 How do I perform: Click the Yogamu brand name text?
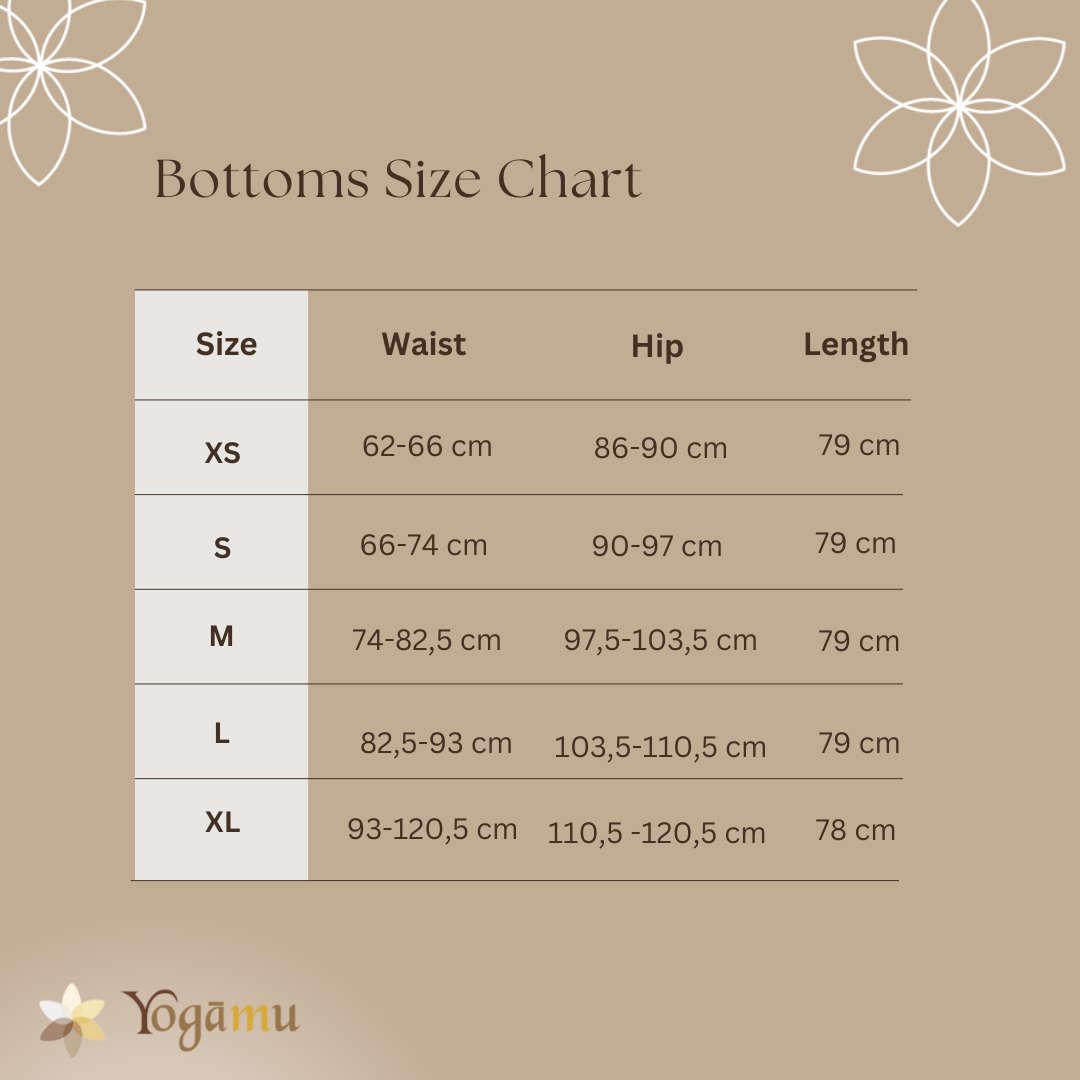click(211, 1018)
